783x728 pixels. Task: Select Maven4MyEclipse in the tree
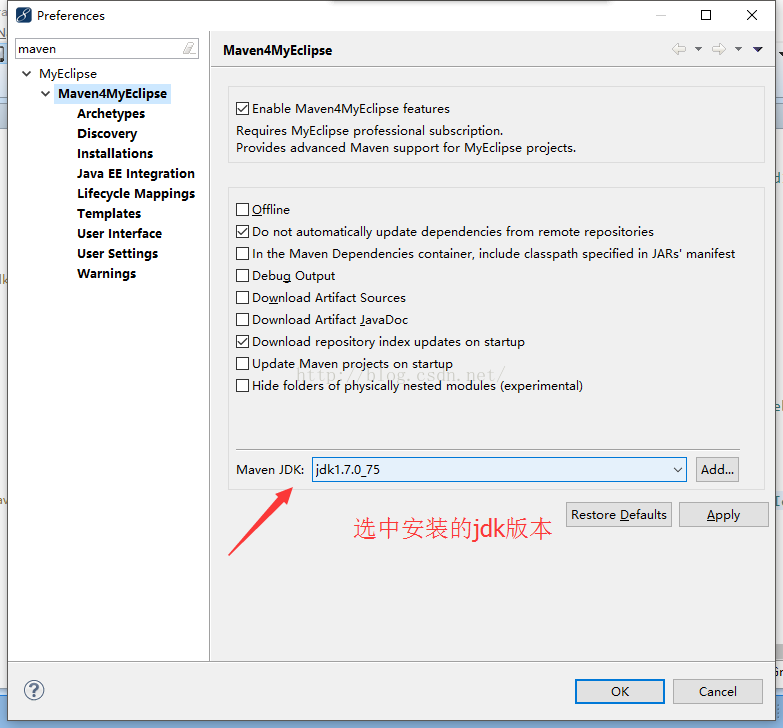(112, 93)
